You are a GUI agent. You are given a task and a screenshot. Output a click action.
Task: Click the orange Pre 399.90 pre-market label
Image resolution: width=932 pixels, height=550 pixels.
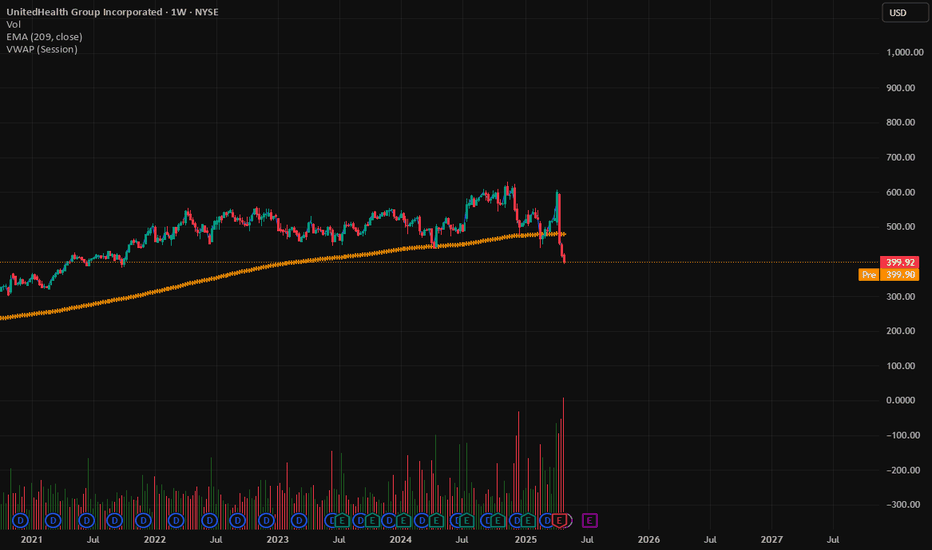pos(889,275)
